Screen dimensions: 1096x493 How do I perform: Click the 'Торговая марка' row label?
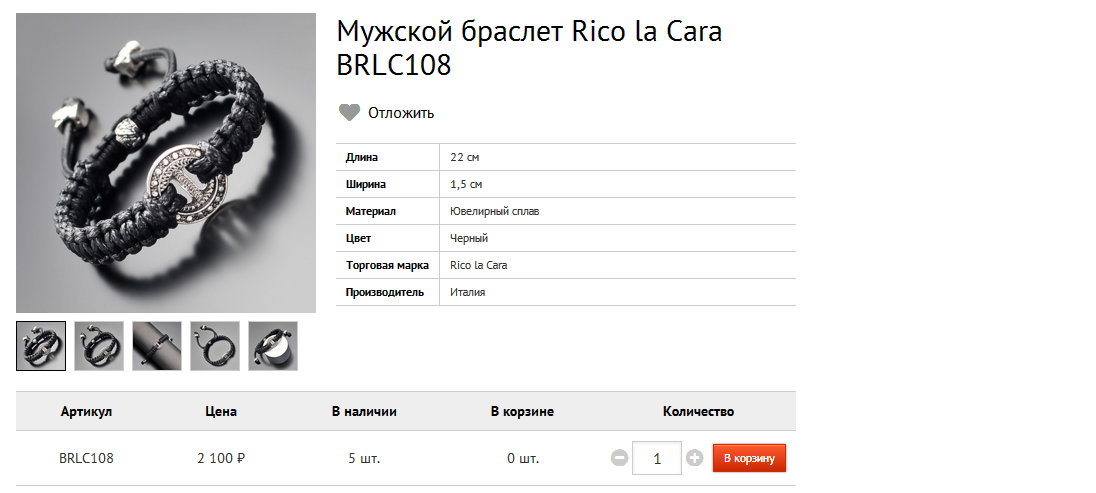pyautogui.click(x=387, y=266)
